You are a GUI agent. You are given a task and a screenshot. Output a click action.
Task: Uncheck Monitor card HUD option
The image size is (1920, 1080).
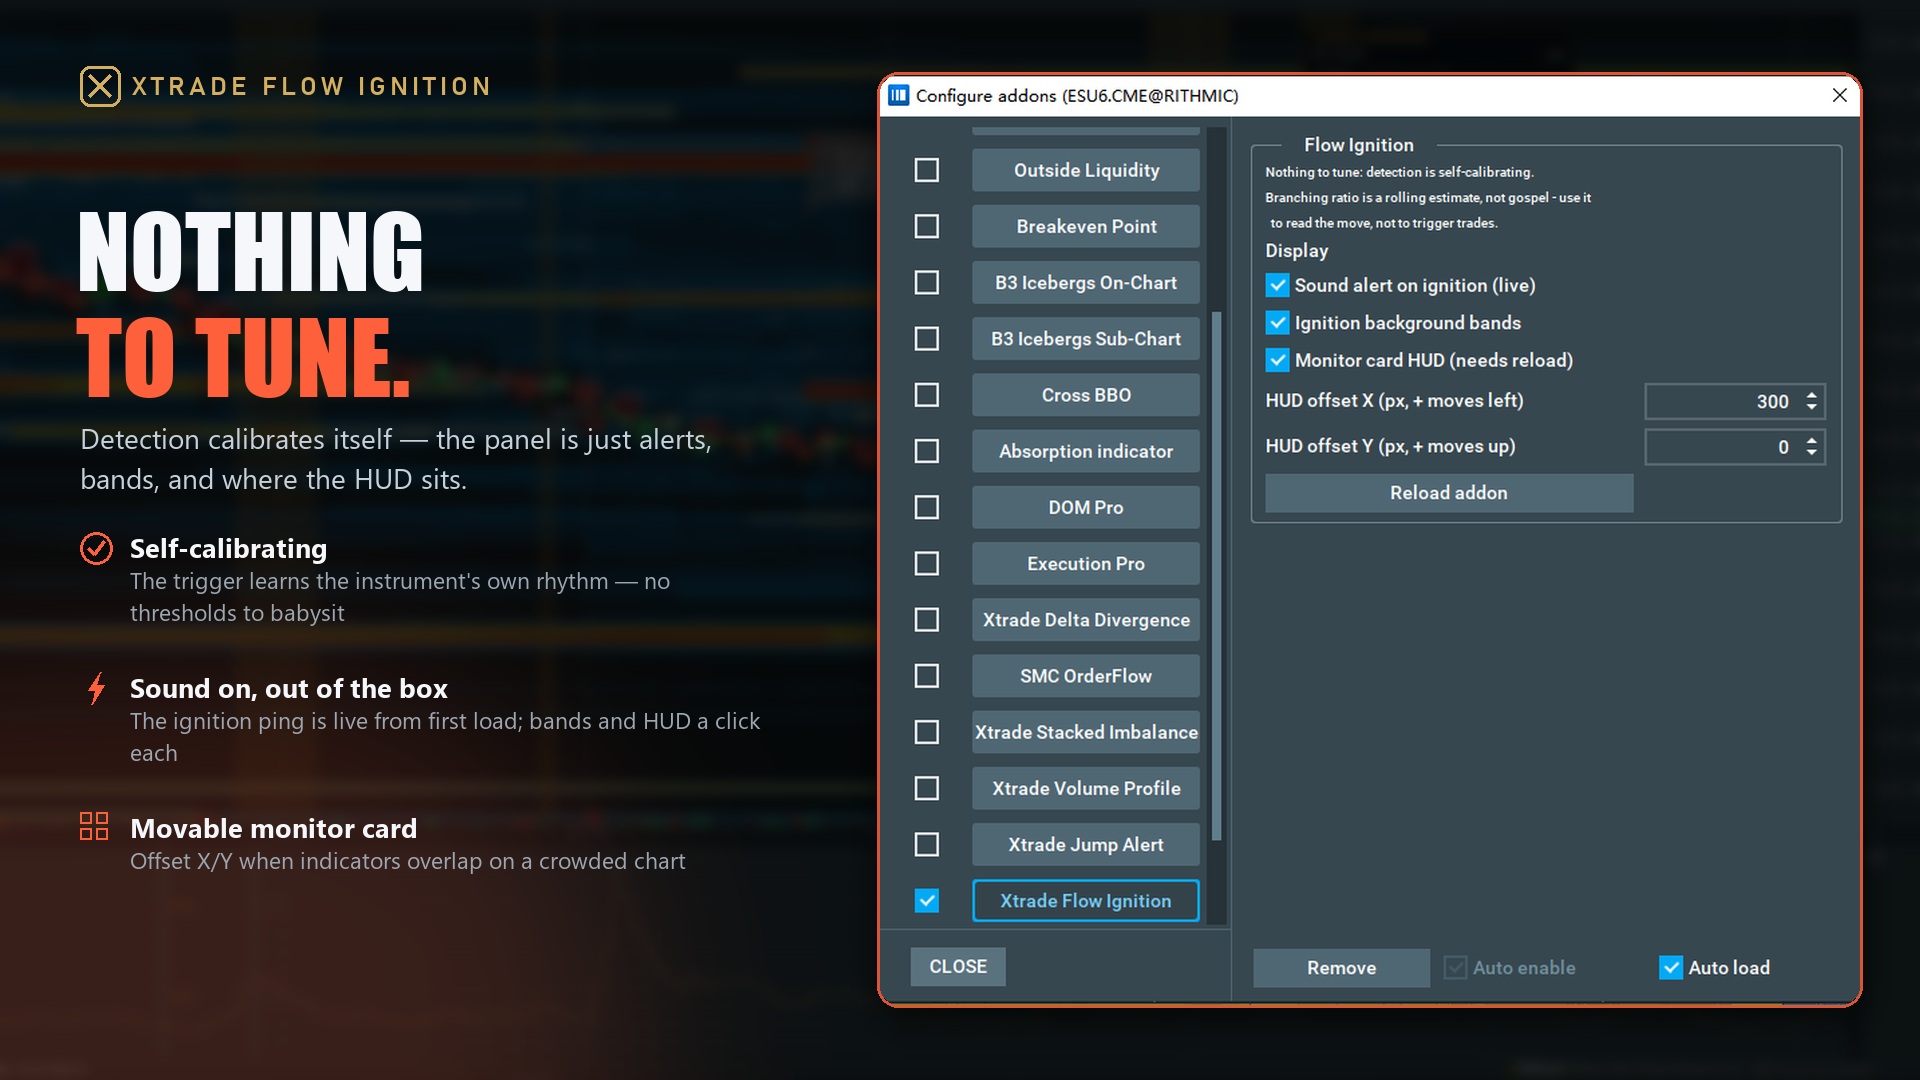(1277, 360)
